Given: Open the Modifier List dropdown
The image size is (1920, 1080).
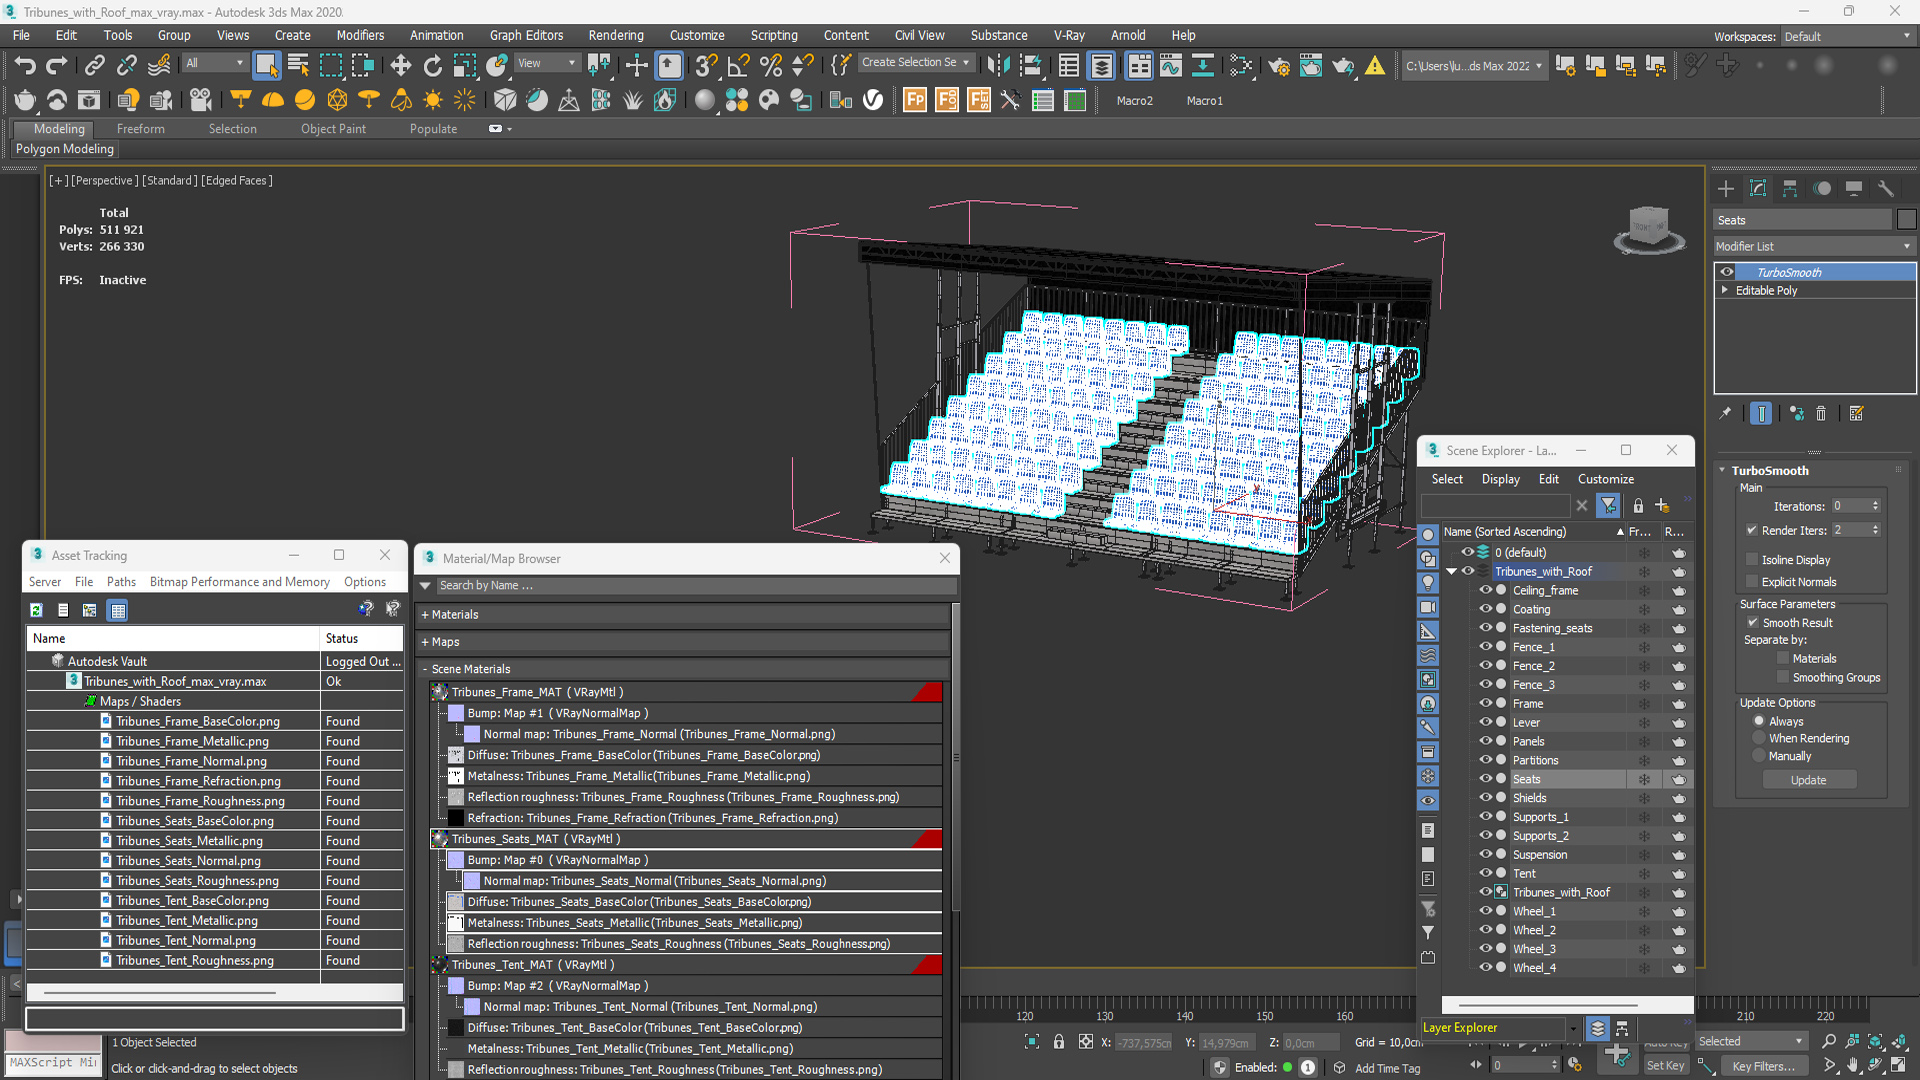Looking at the screenshot, I should (1814, 246).
